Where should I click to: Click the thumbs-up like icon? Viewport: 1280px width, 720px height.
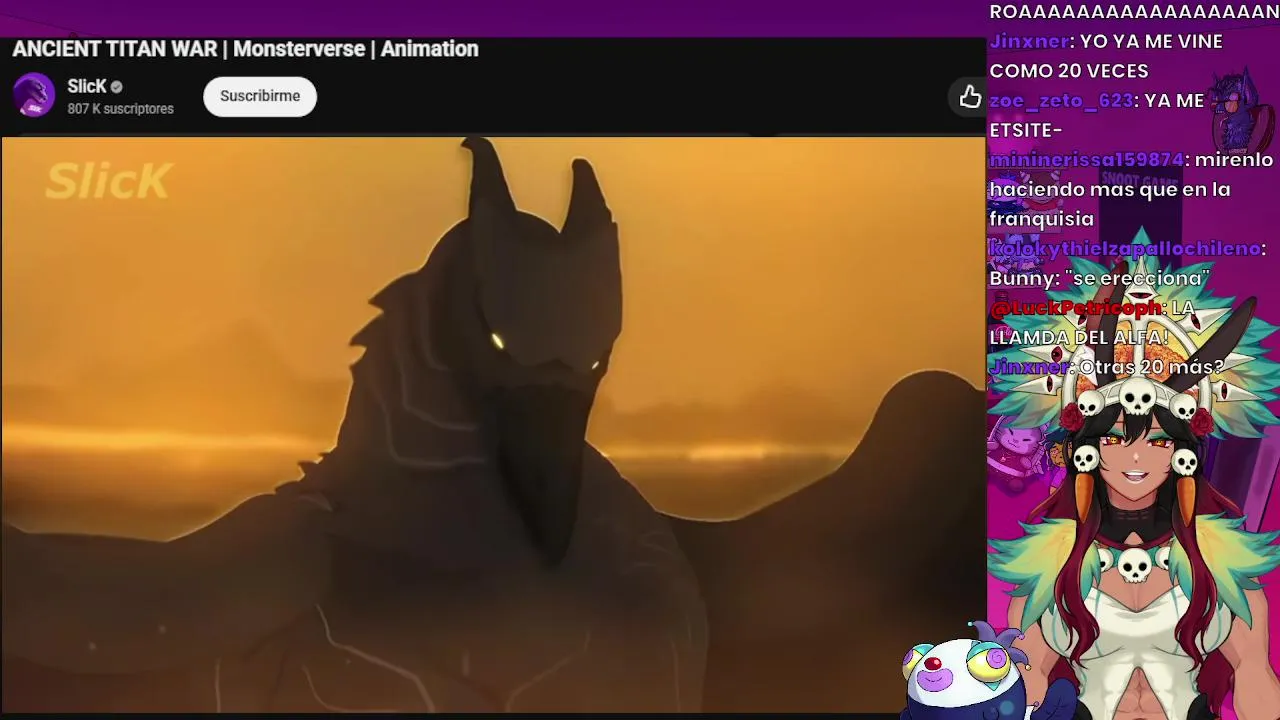click(970, 96)
